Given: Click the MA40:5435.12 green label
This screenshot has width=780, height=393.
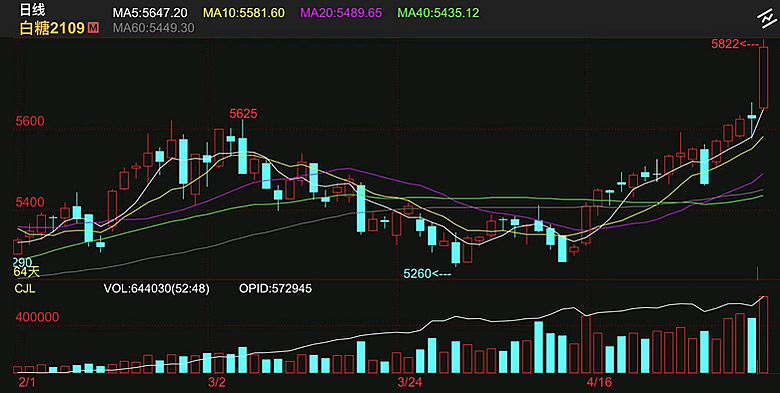Looking at the screenshot, I should coord(437,12).
